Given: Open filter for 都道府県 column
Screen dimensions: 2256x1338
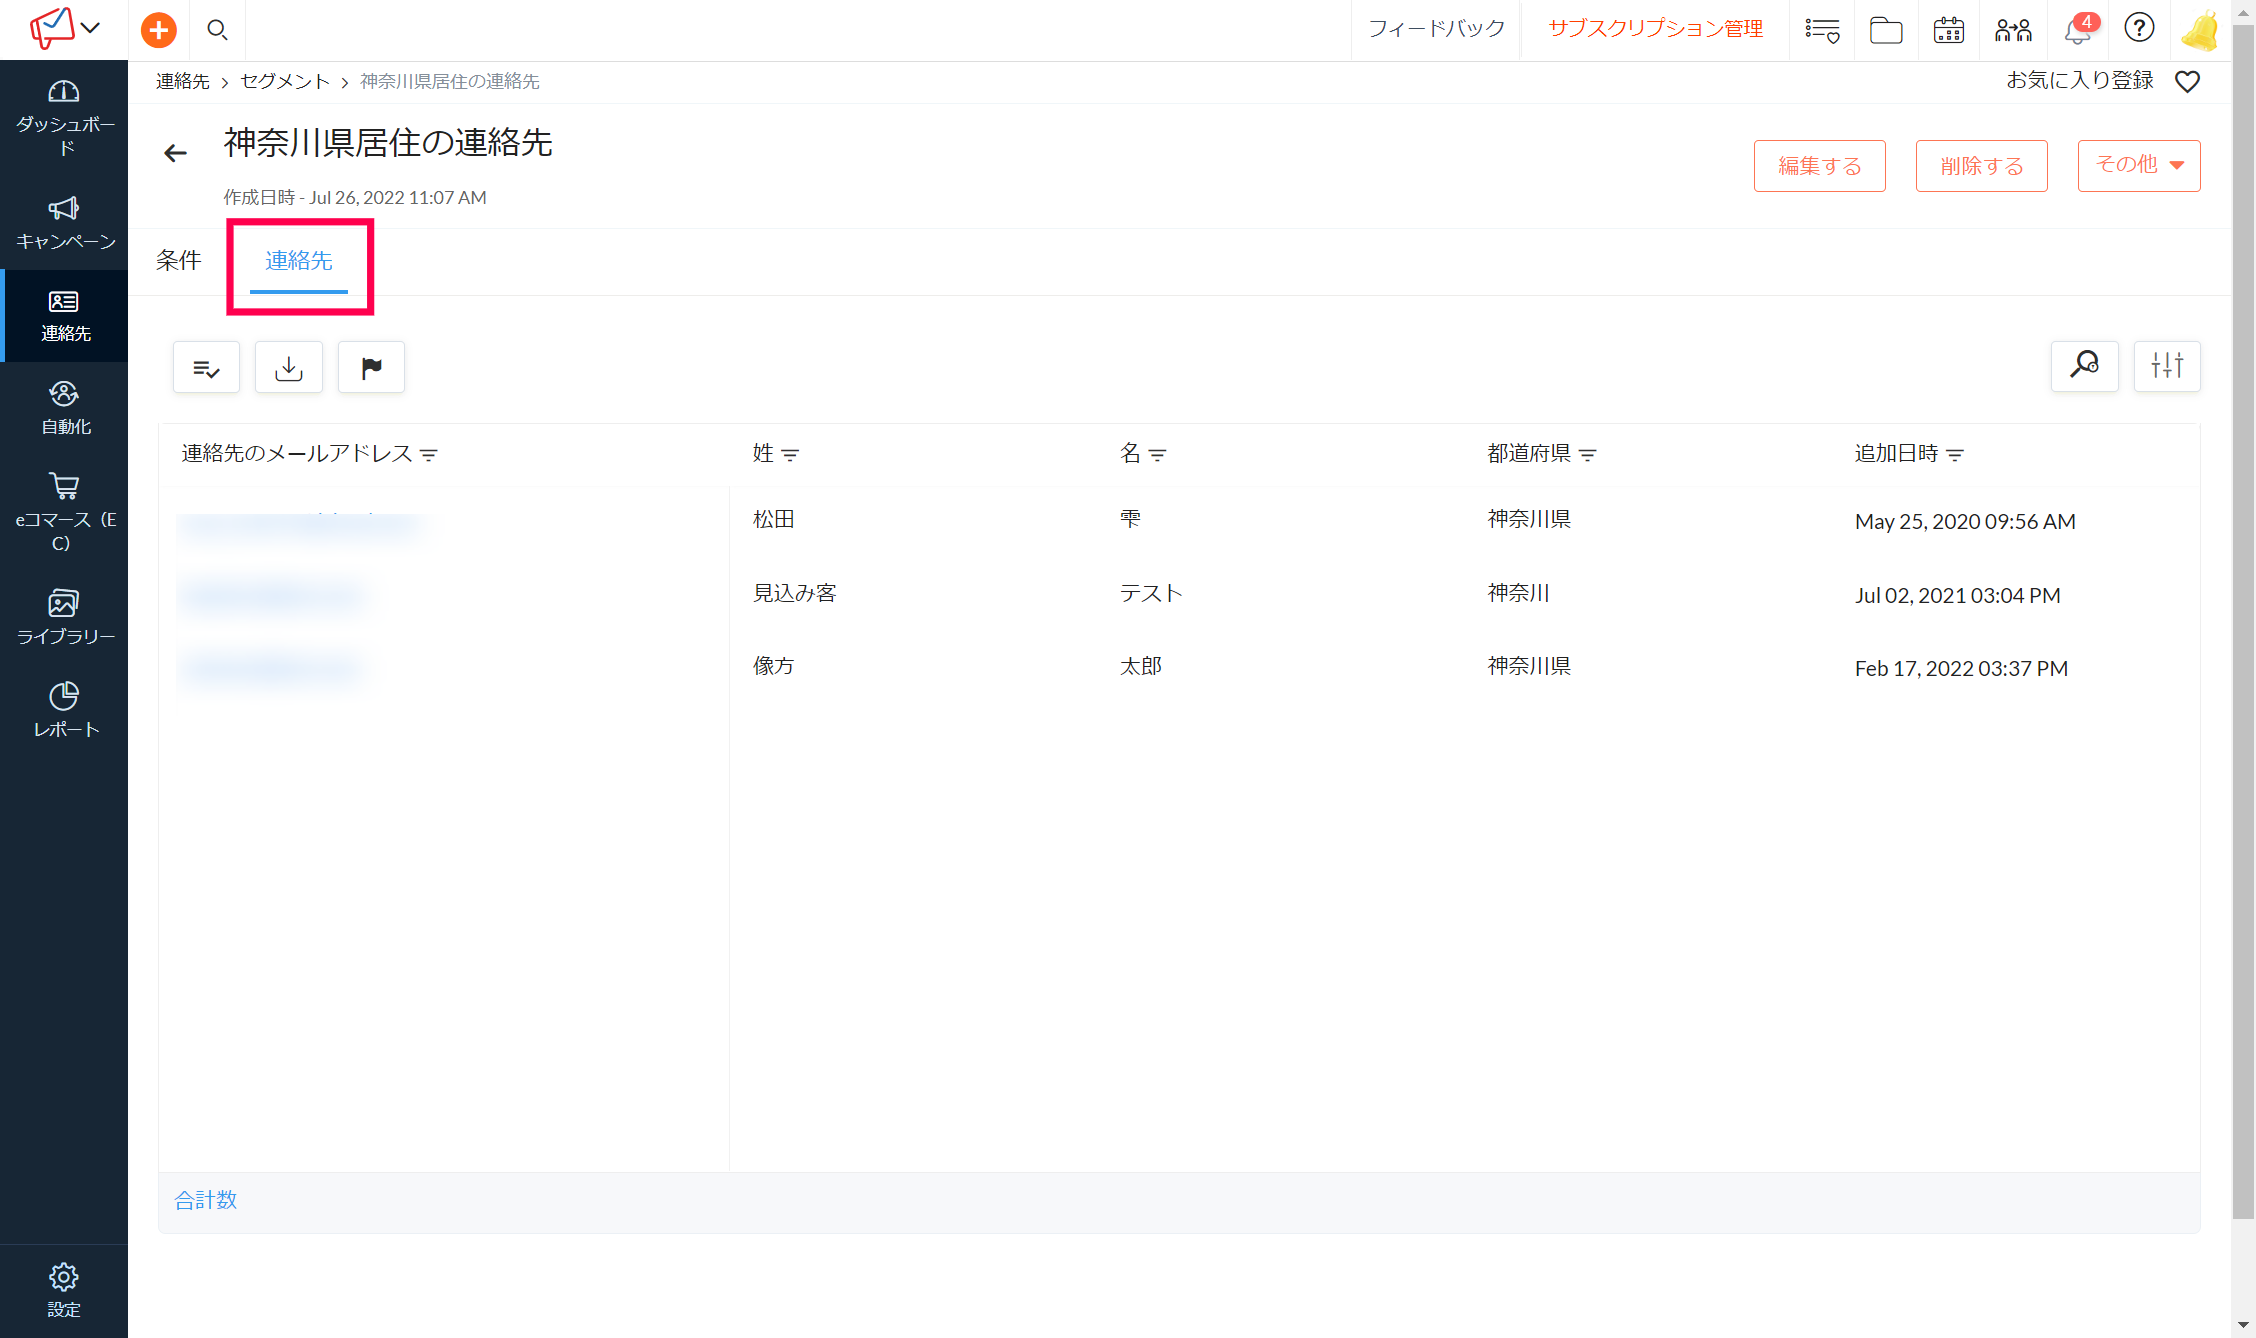Looking at the screenshot, I should coord(1587,455).
